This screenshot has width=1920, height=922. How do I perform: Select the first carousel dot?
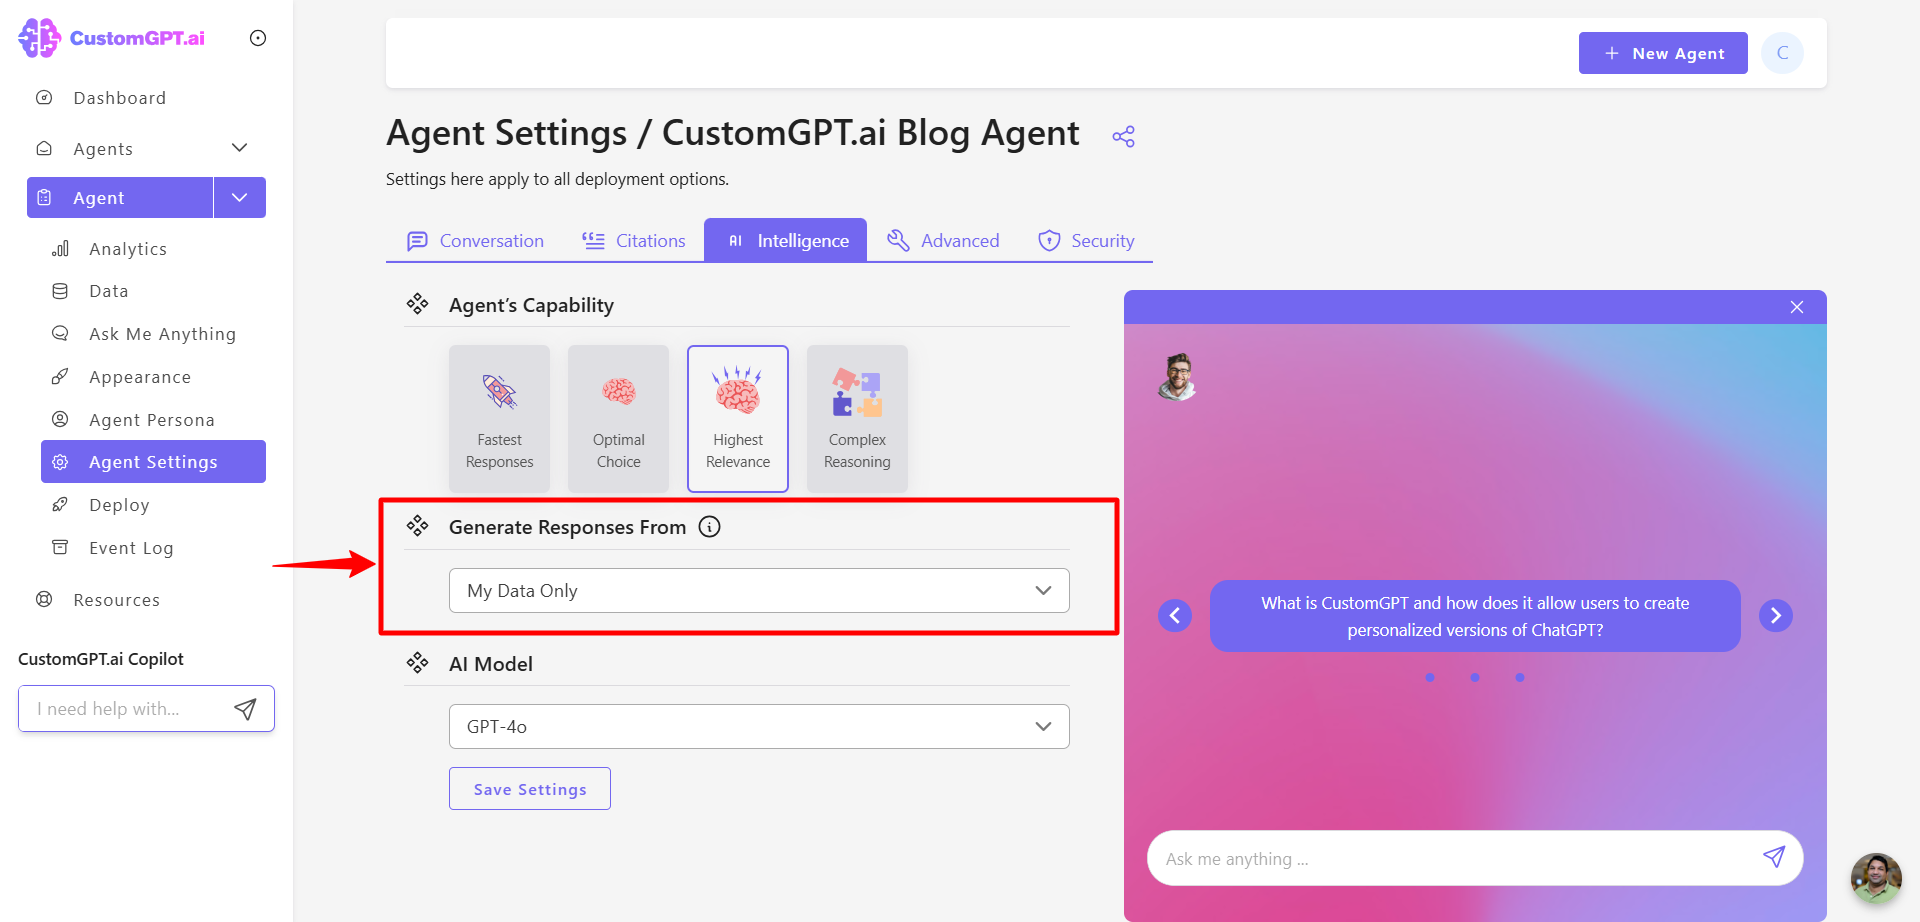click(1430, 678)
